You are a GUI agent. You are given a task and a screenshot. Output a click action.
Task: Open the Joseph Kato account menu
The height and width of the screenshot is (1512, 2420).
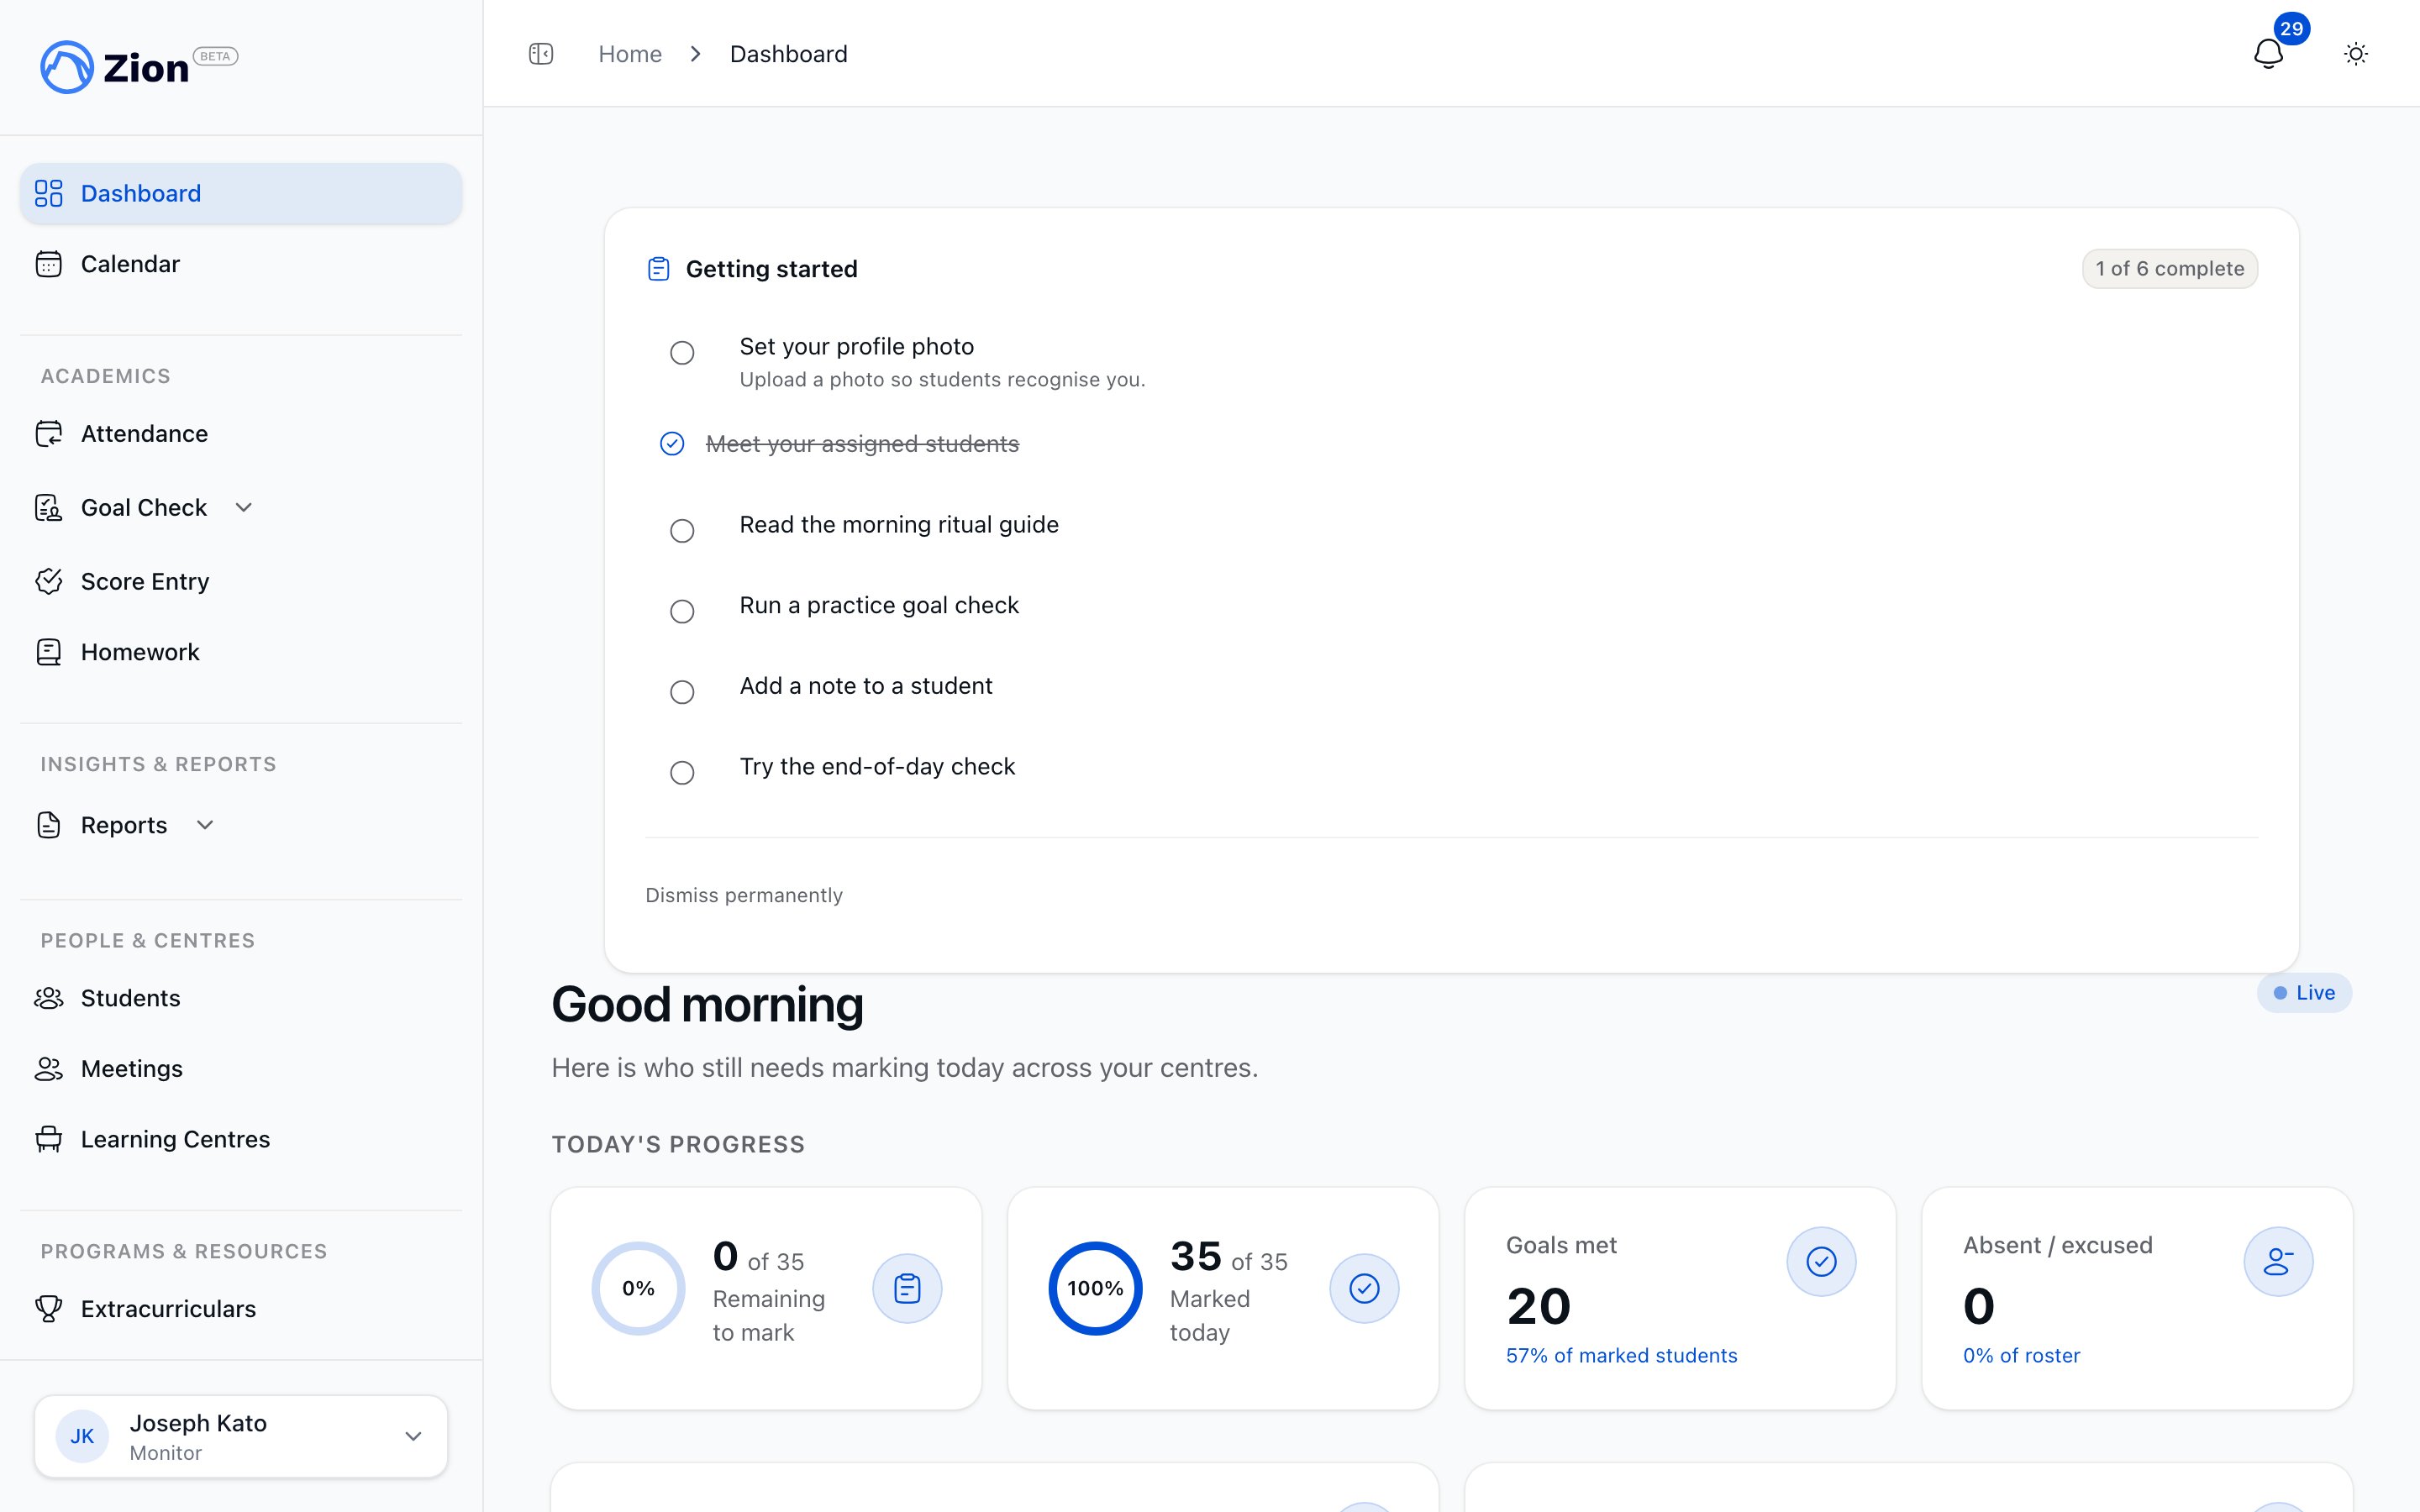[x=241, y=1436]
